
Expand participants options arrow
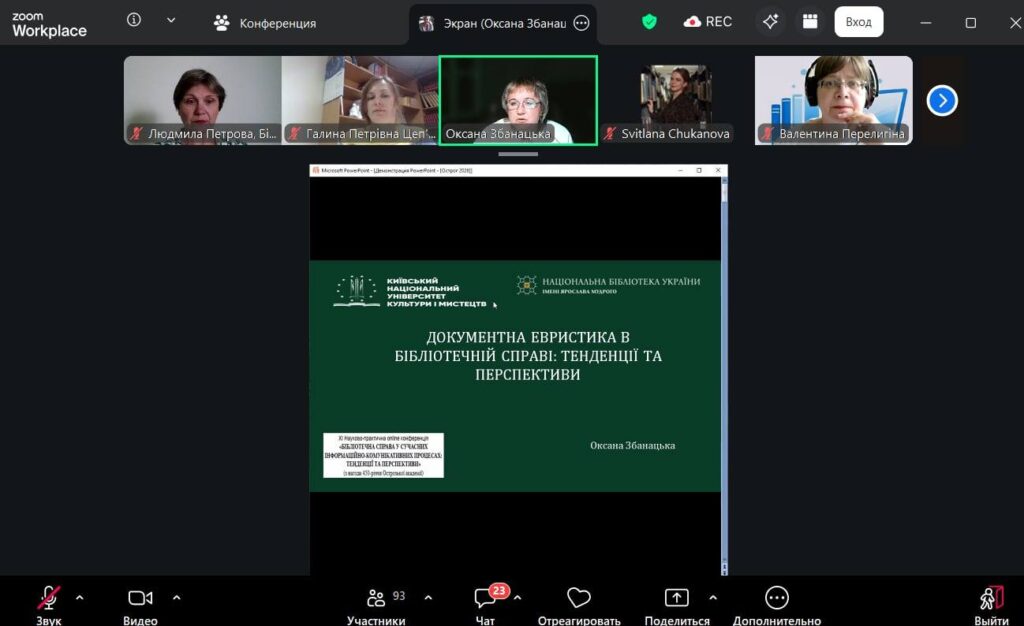tap(428, 597)
